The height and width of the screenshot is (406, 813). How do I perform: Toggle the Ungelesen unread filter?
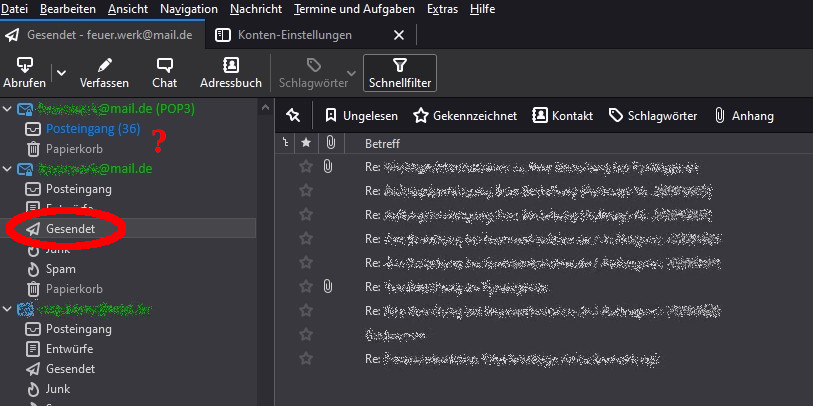coord(360,115)
